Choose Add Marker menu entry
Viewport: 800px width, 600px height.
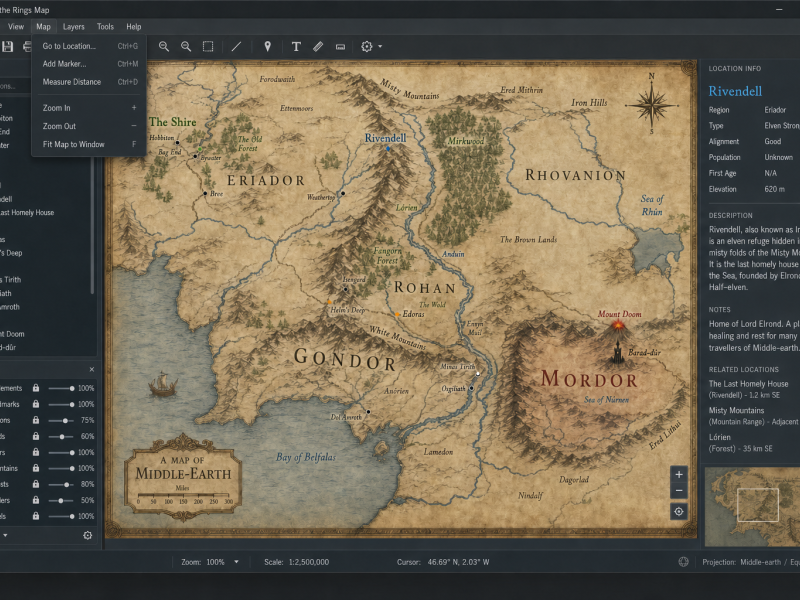(89, 64)
